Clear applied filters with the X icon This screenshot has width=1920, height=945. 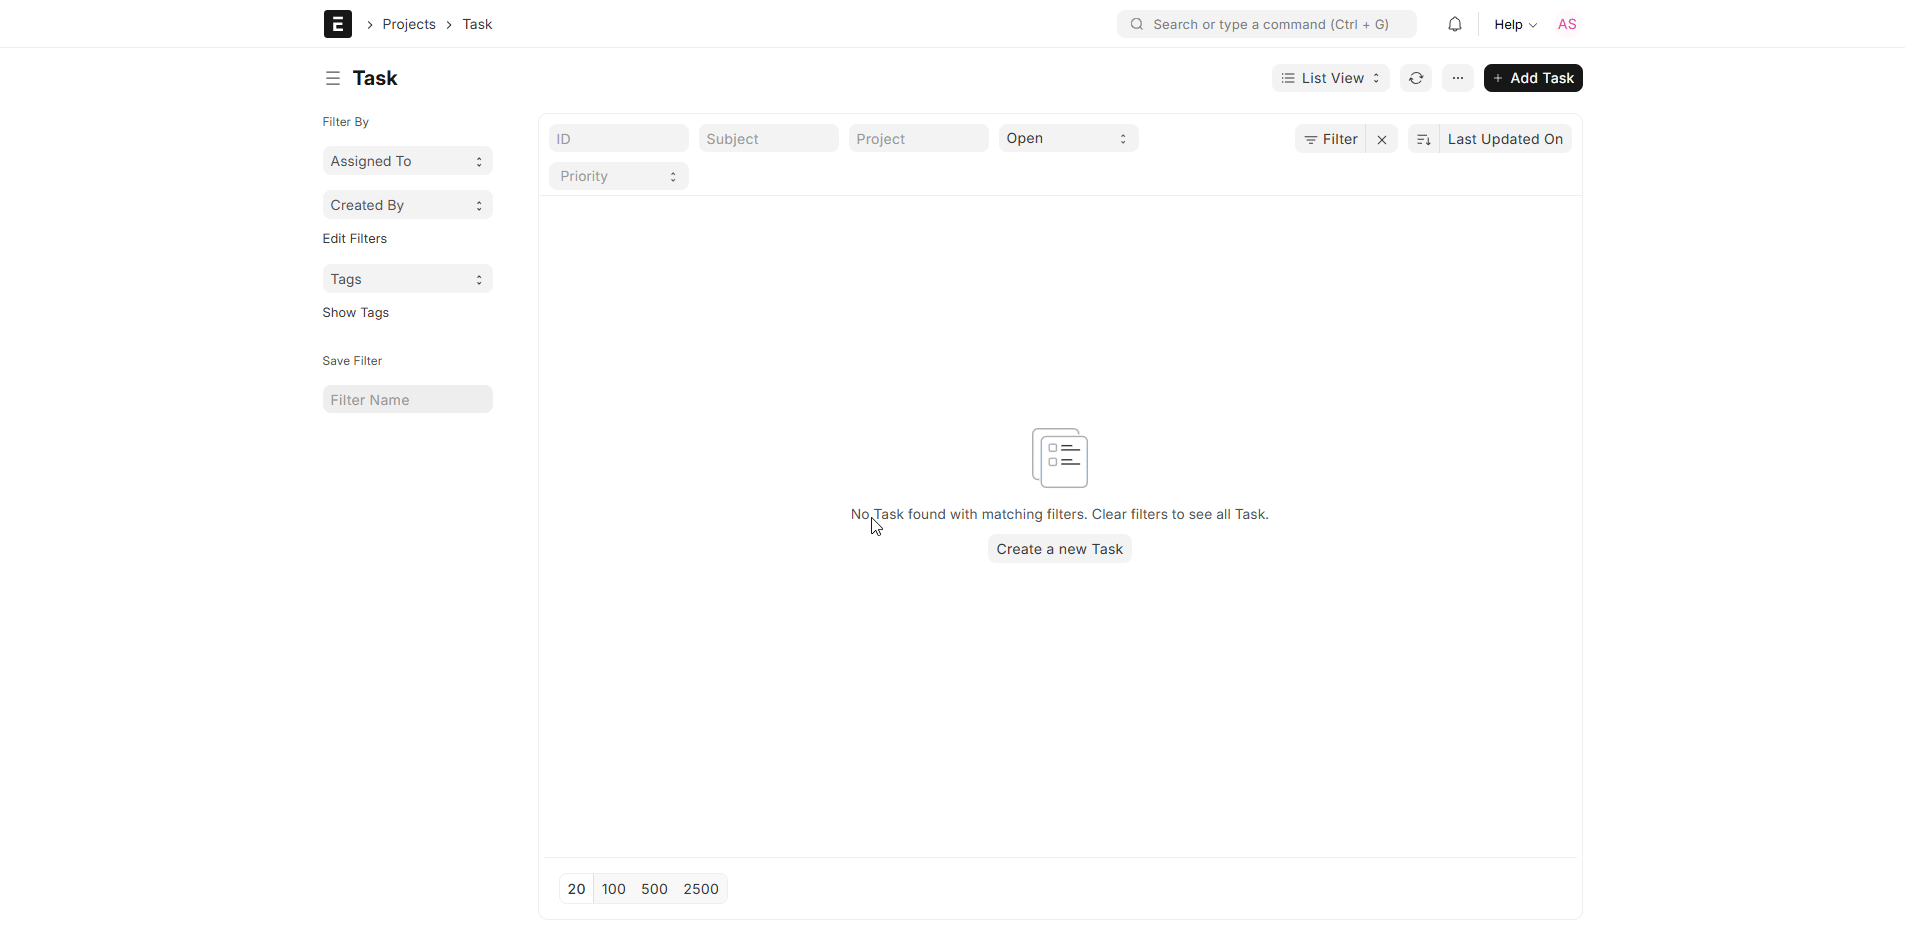click(1382, 140)
